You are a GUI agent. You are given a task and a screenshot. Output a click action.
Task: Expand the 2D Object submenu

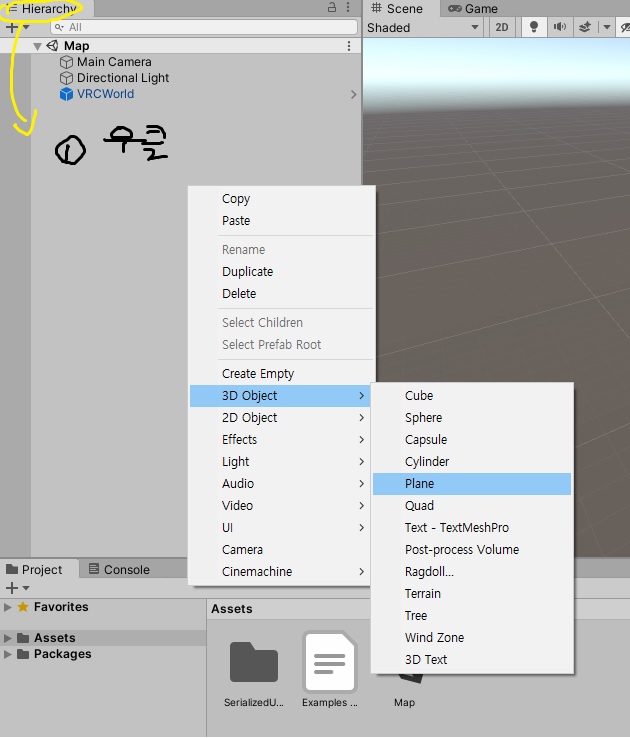280,418
